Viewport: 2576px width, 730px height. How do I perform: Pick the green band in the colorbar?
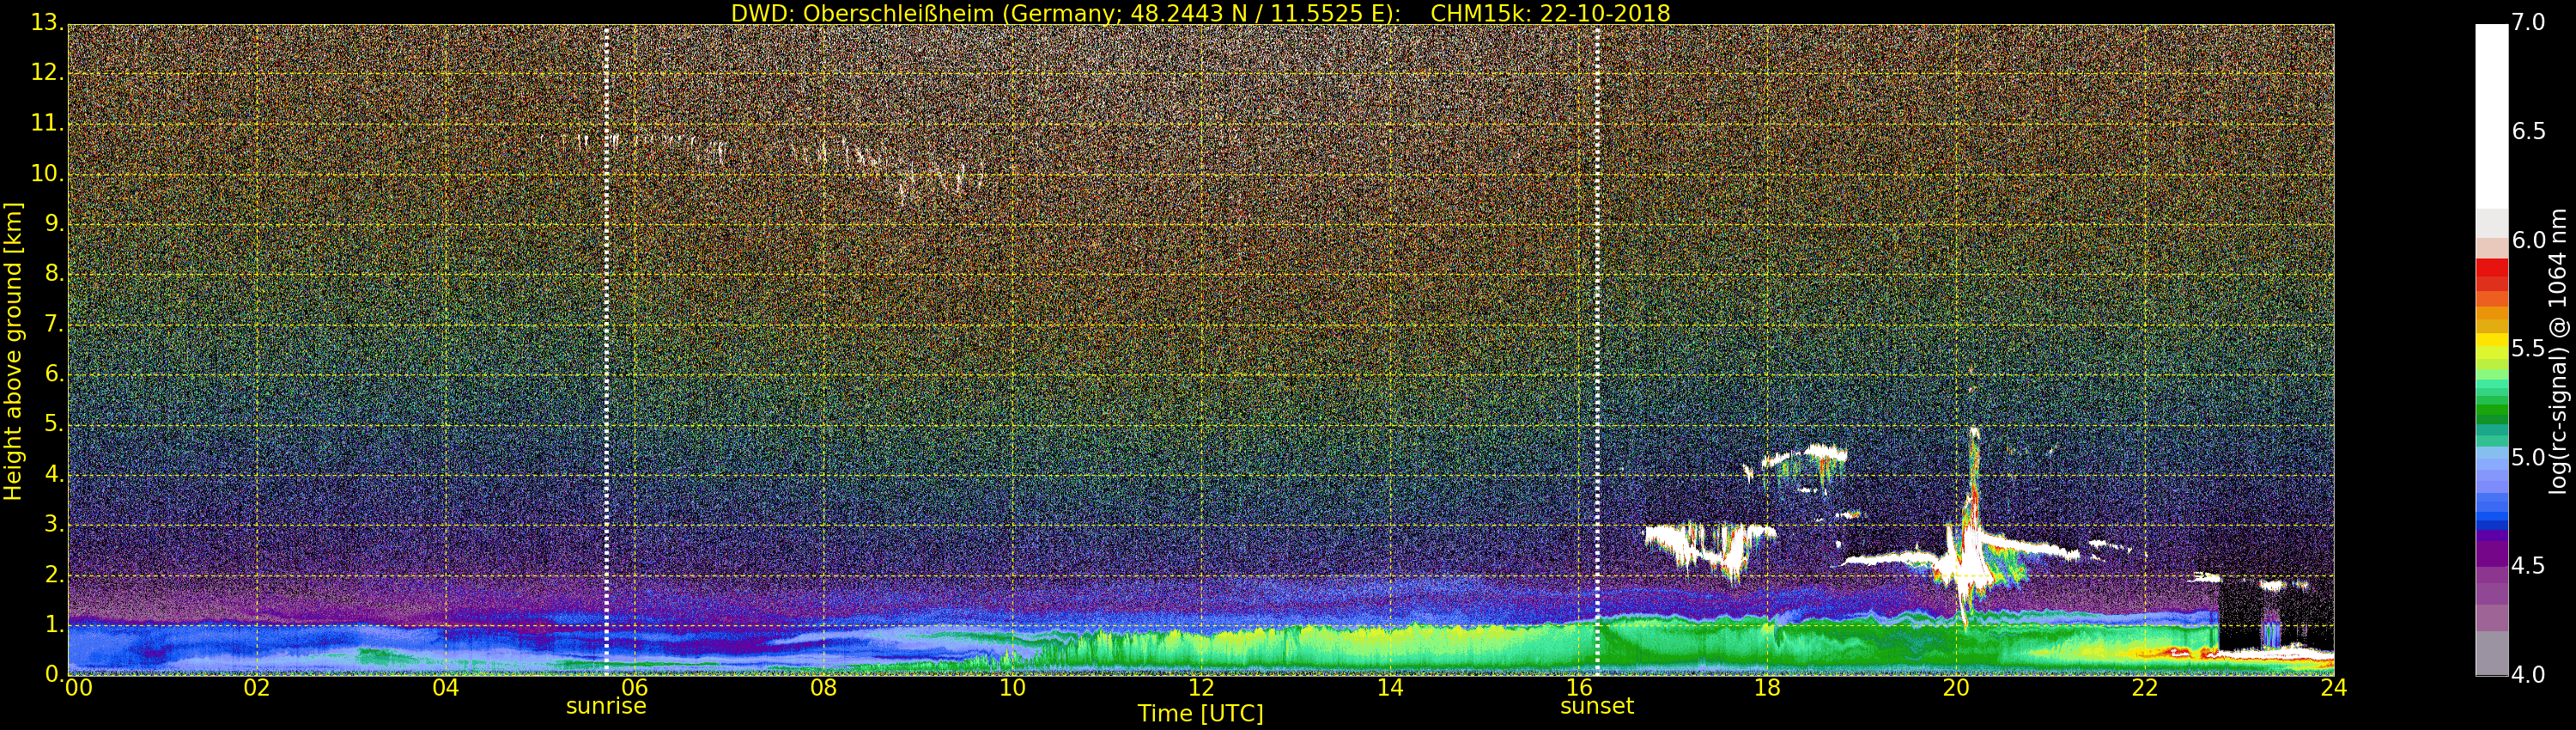[x=2492, y=410]
